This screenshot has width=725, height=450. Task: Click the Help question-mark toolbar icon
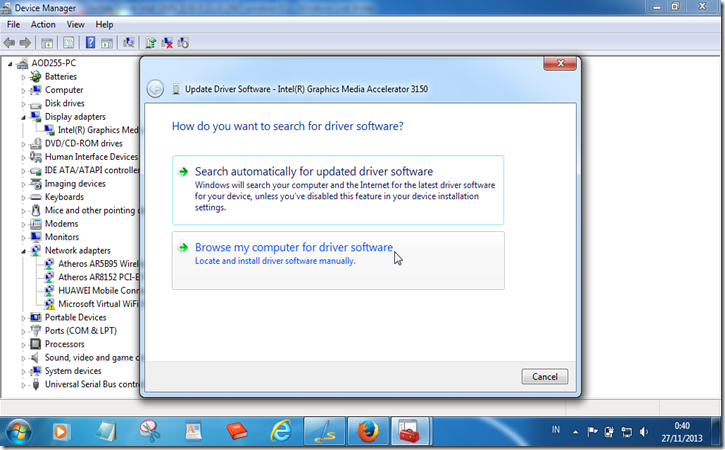tap(90, 43)
